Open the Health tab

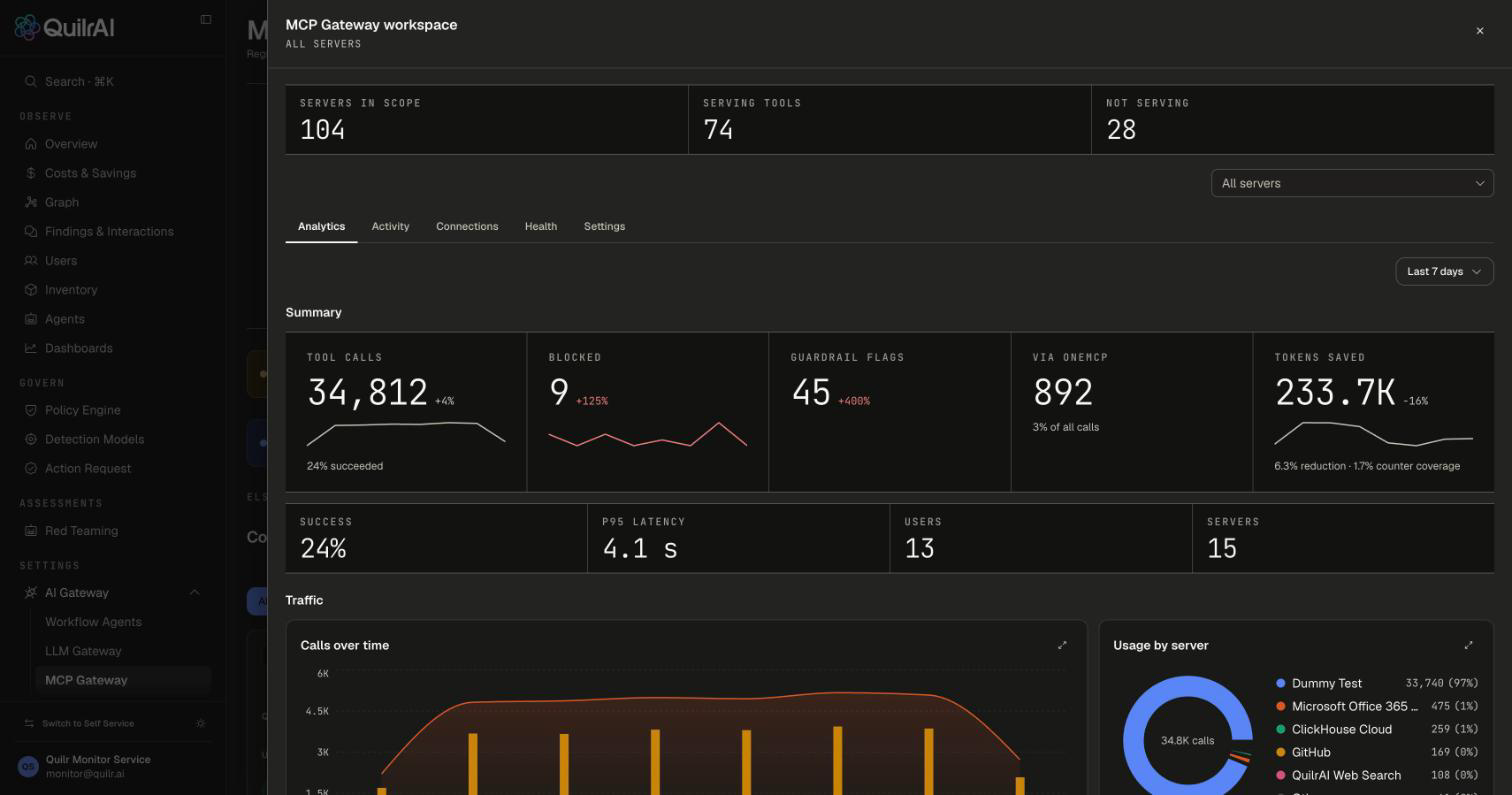point(541,226)
